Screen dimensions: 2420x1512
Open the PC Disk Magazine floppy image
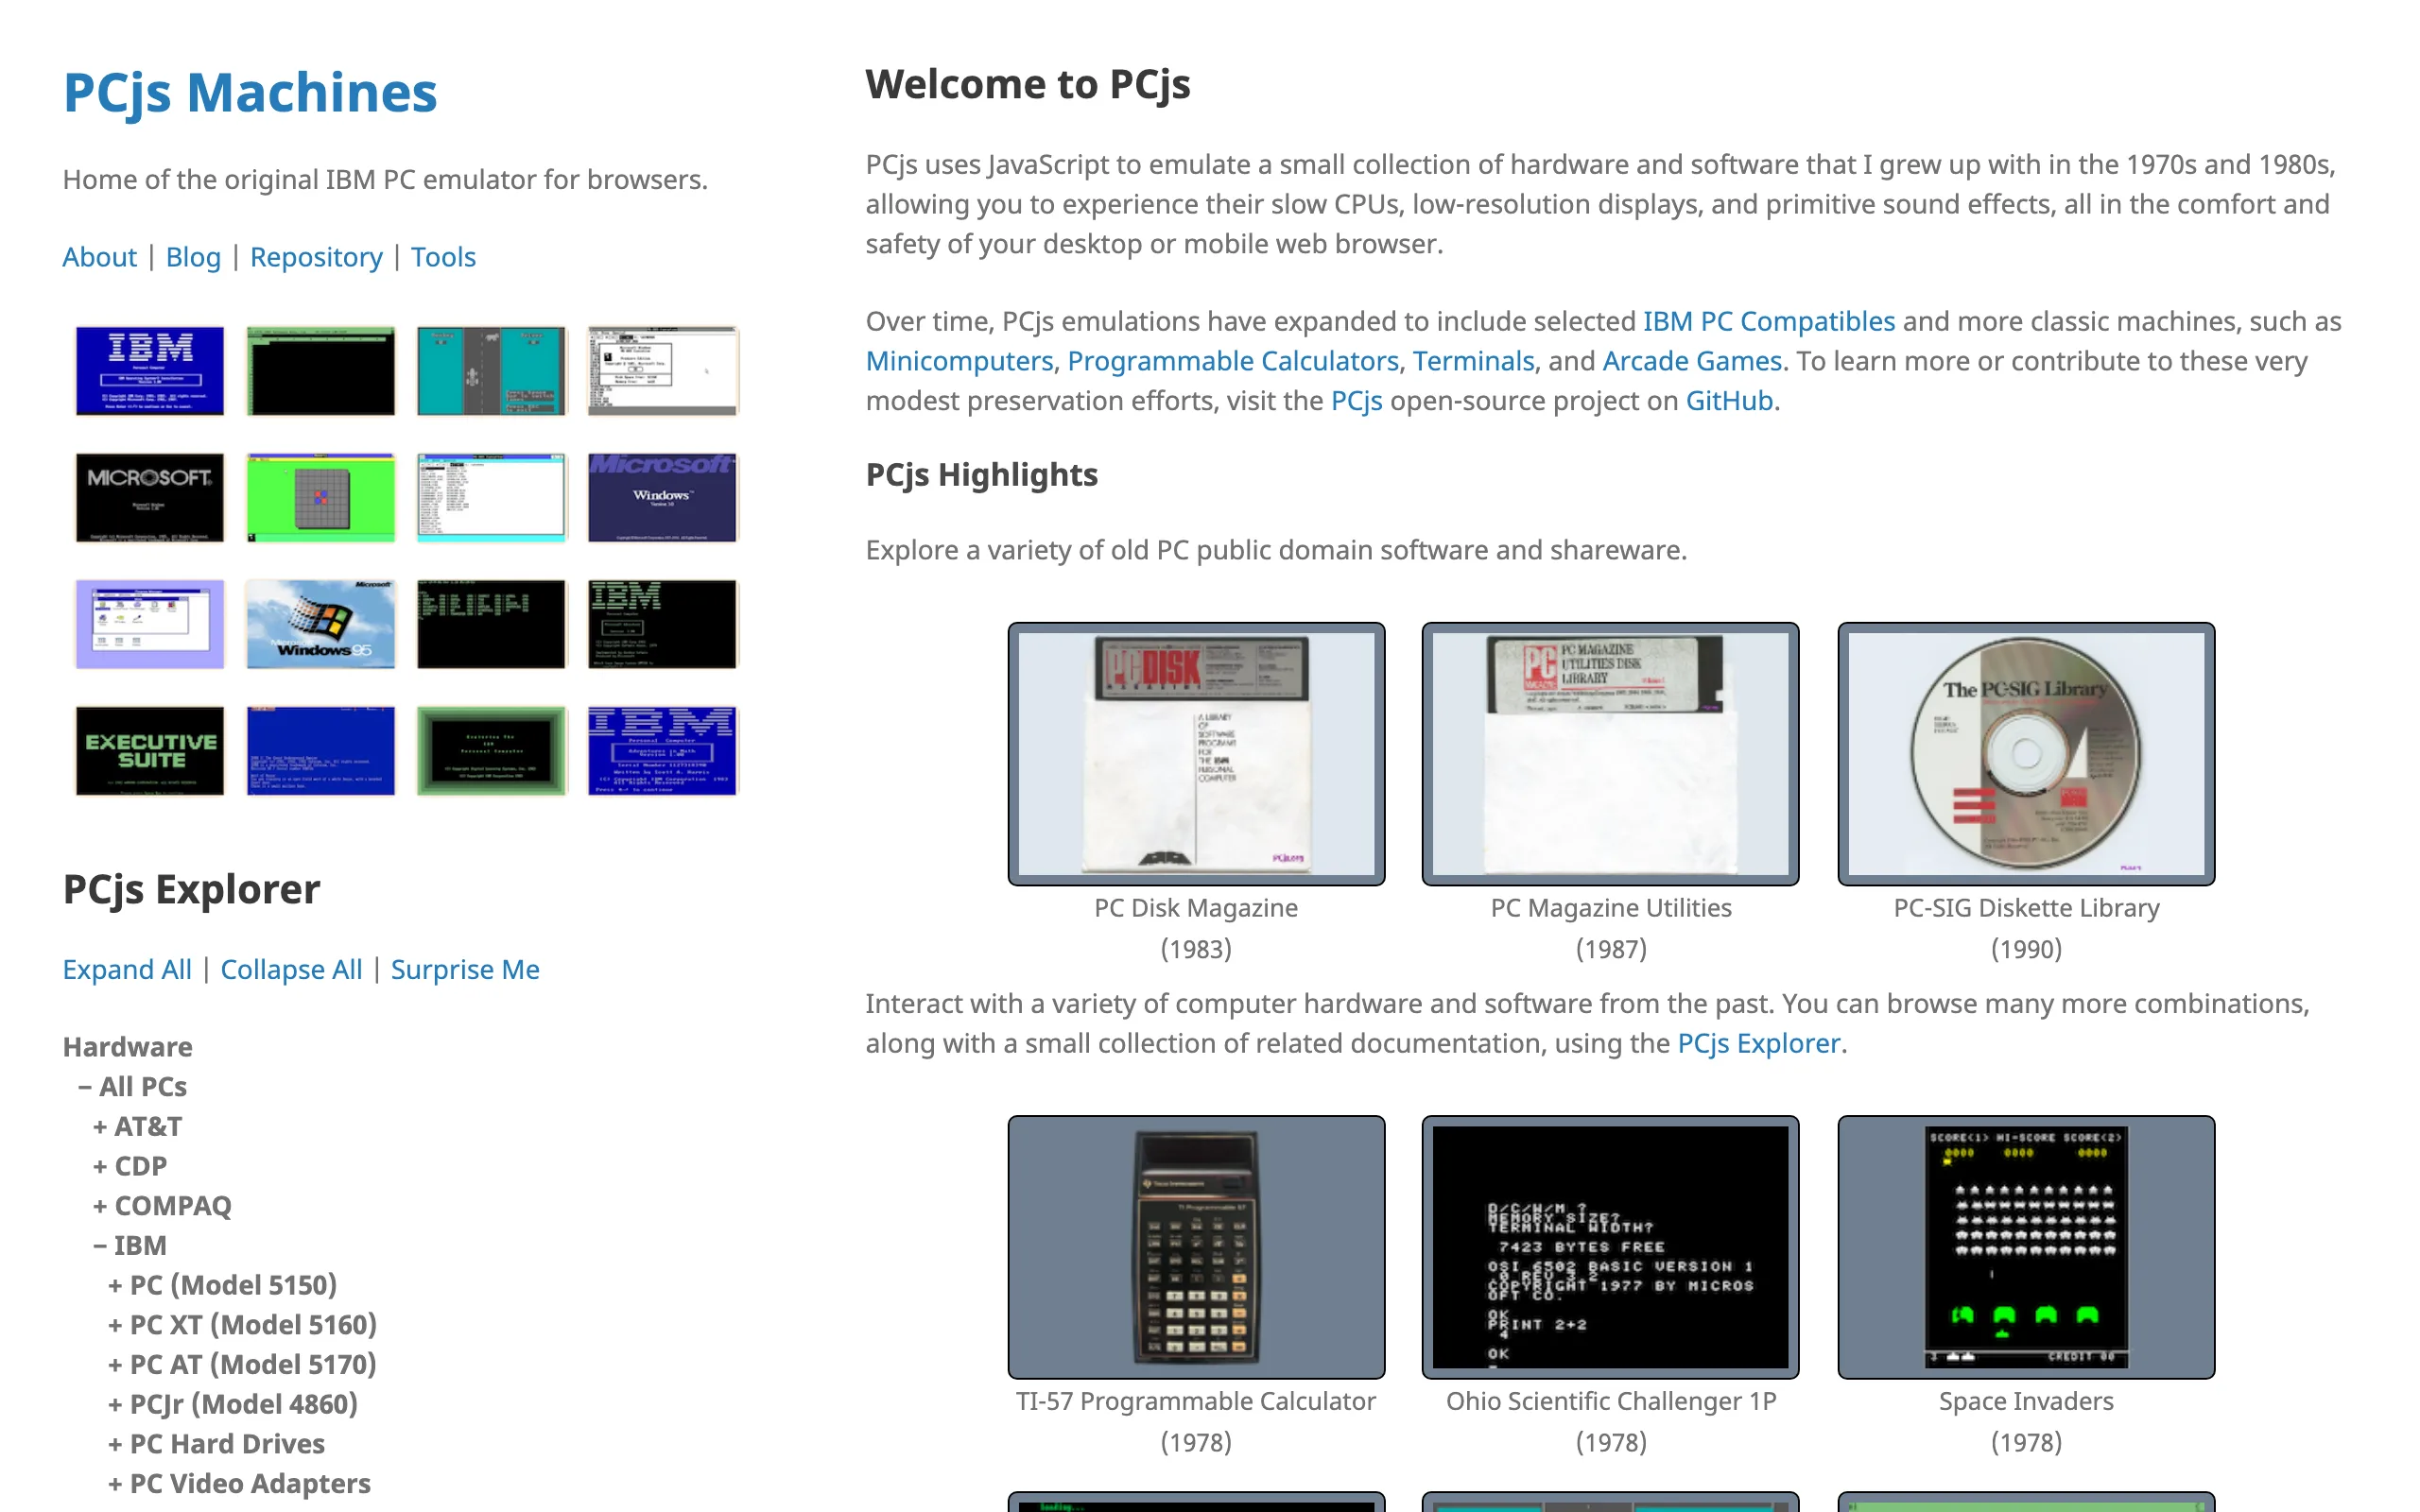1196,754
